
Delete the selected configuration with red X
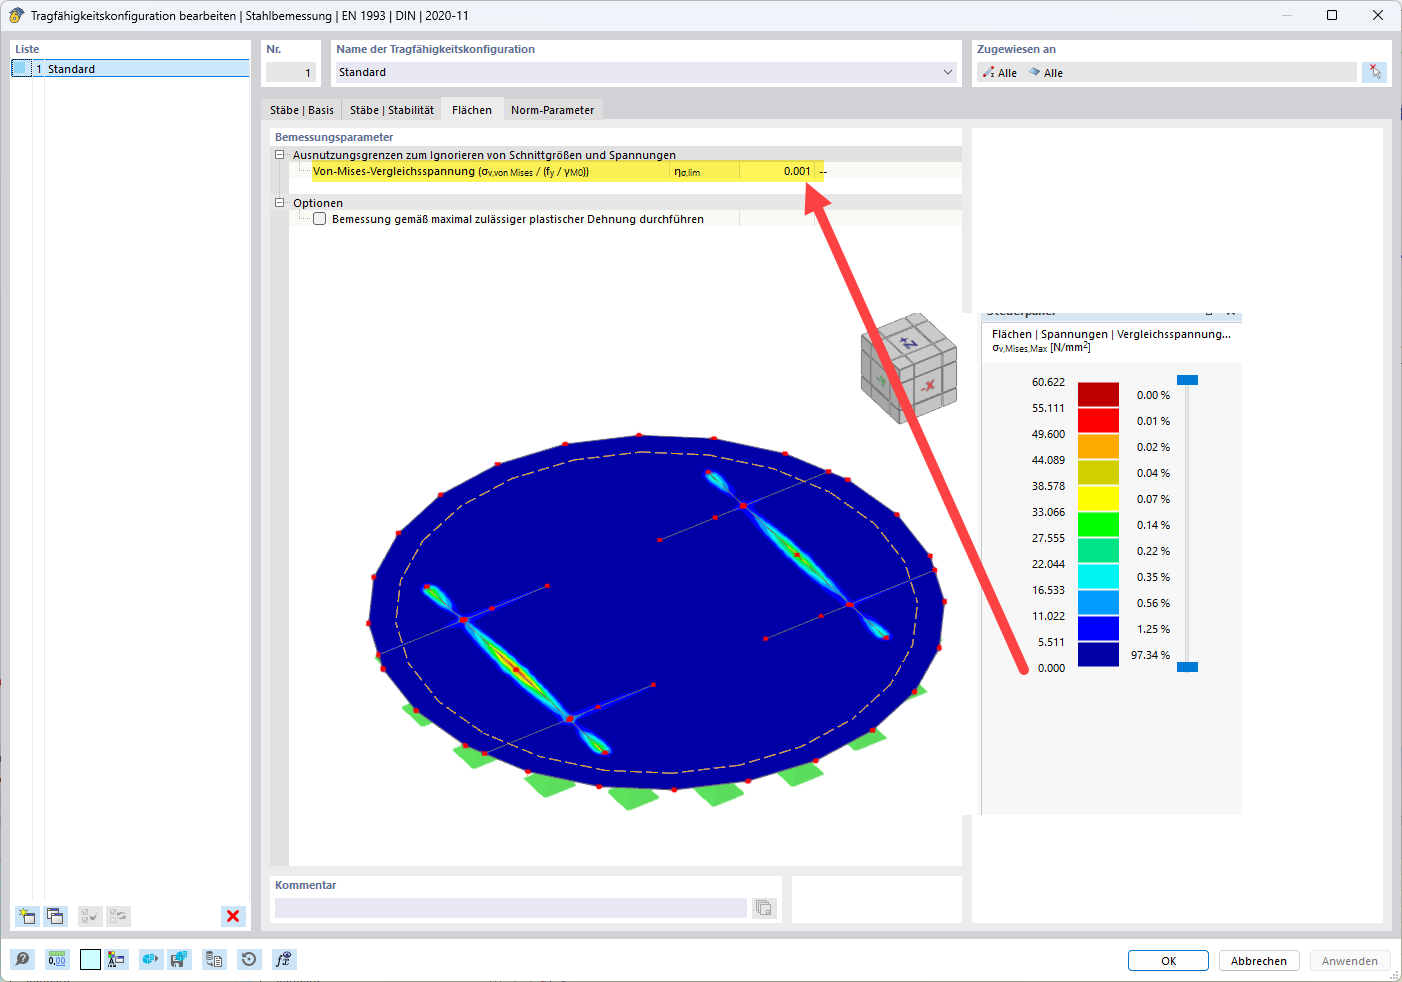[x=233, y=916]
